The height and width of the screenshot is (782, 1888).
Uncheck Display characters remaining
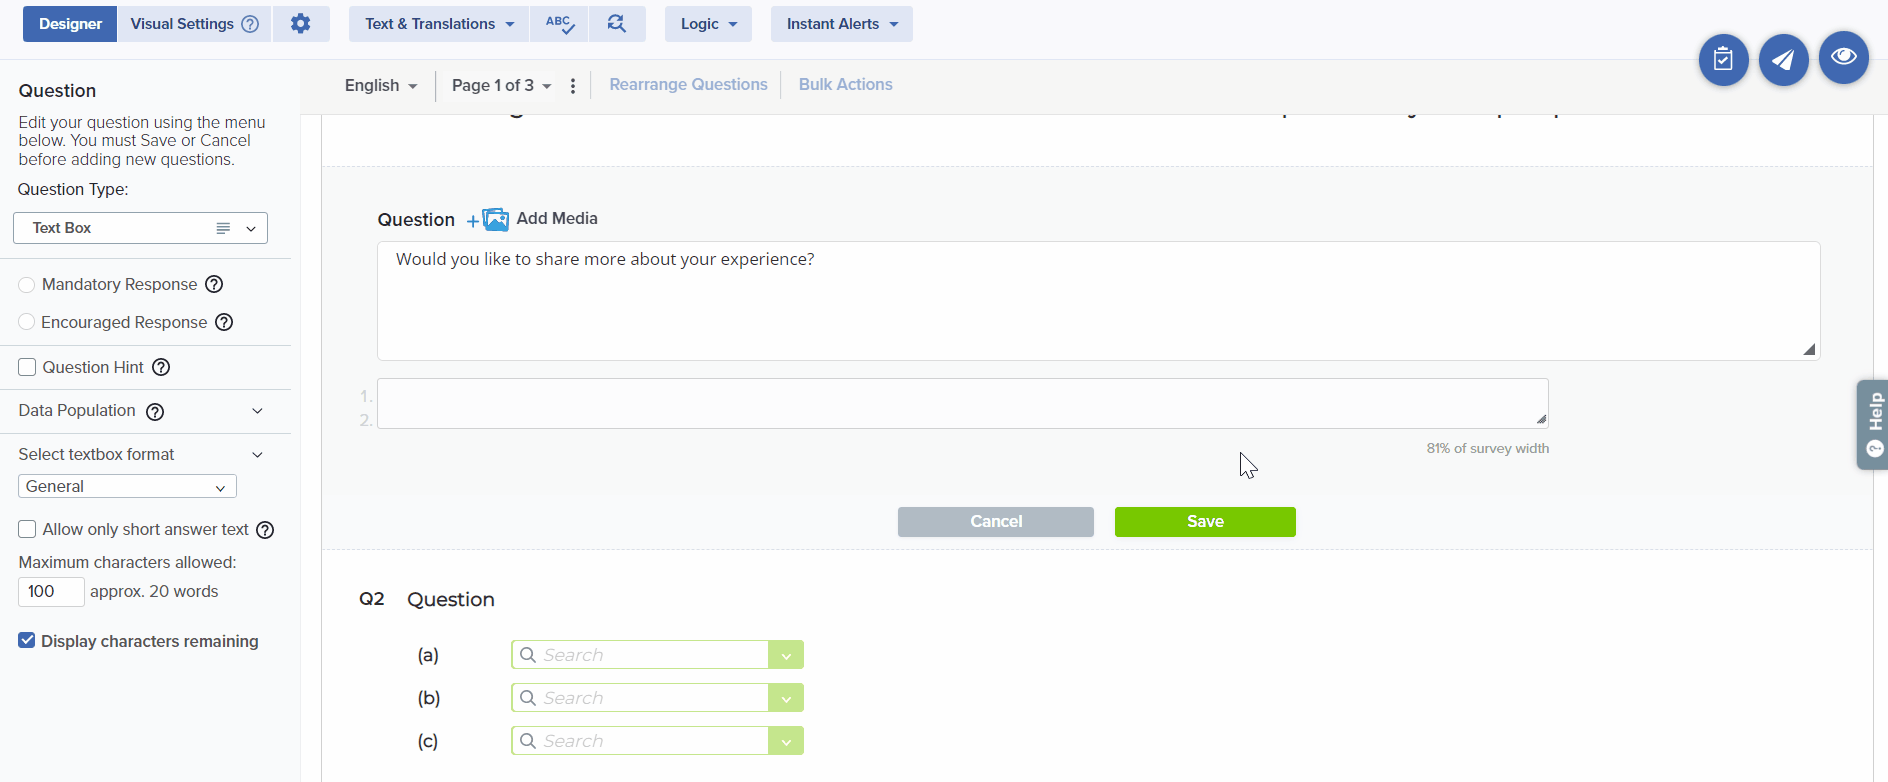[27, 641]
